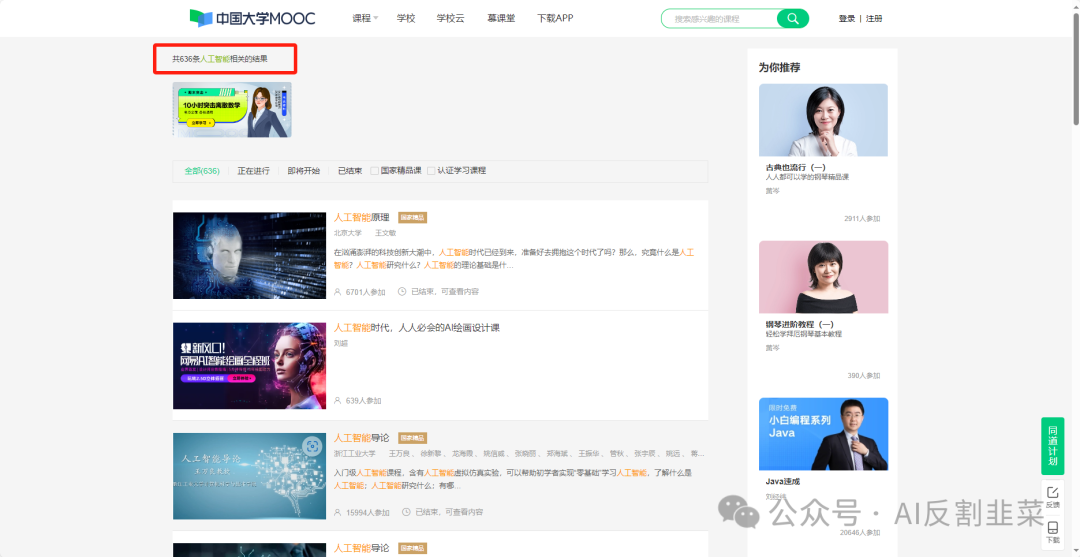The height and width of the screenshot is (557, 1080).
Task: Click the 钢琴进阶教程 instructor photo
Action: 823,277
